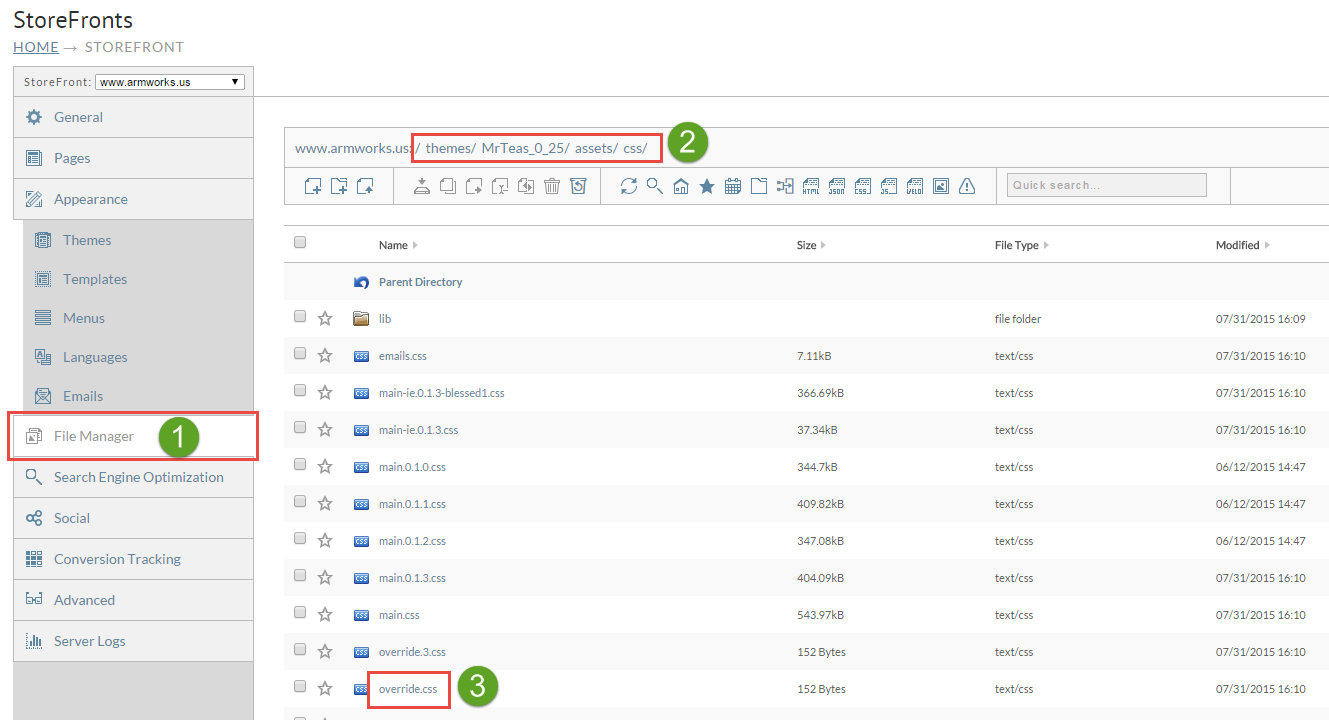Open the File Manager section
This screenshot has width=1329, height=720.
[x=133, y=436]
